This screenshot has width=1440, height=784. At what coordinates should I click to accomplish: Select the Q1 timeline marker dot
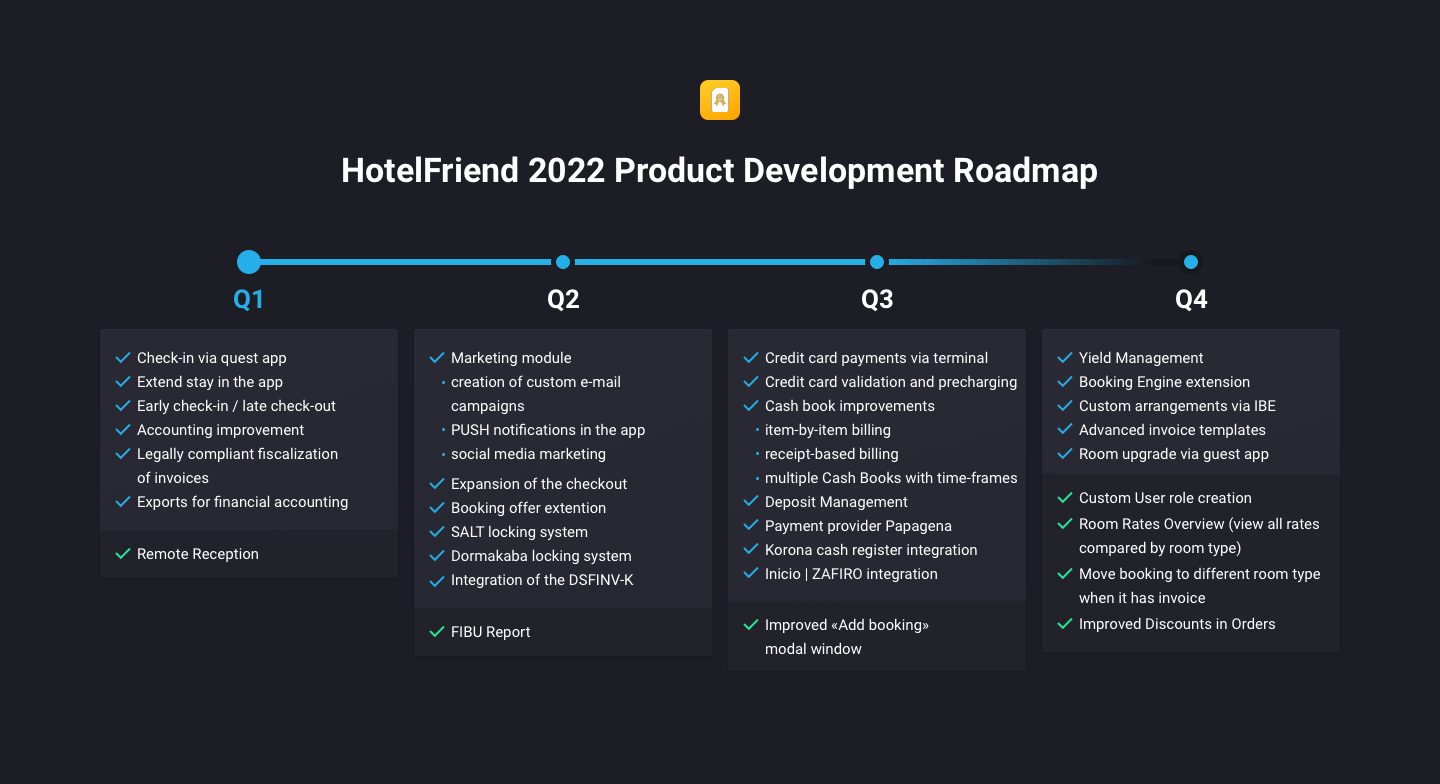pyautogui.click(x=249, y=262)
